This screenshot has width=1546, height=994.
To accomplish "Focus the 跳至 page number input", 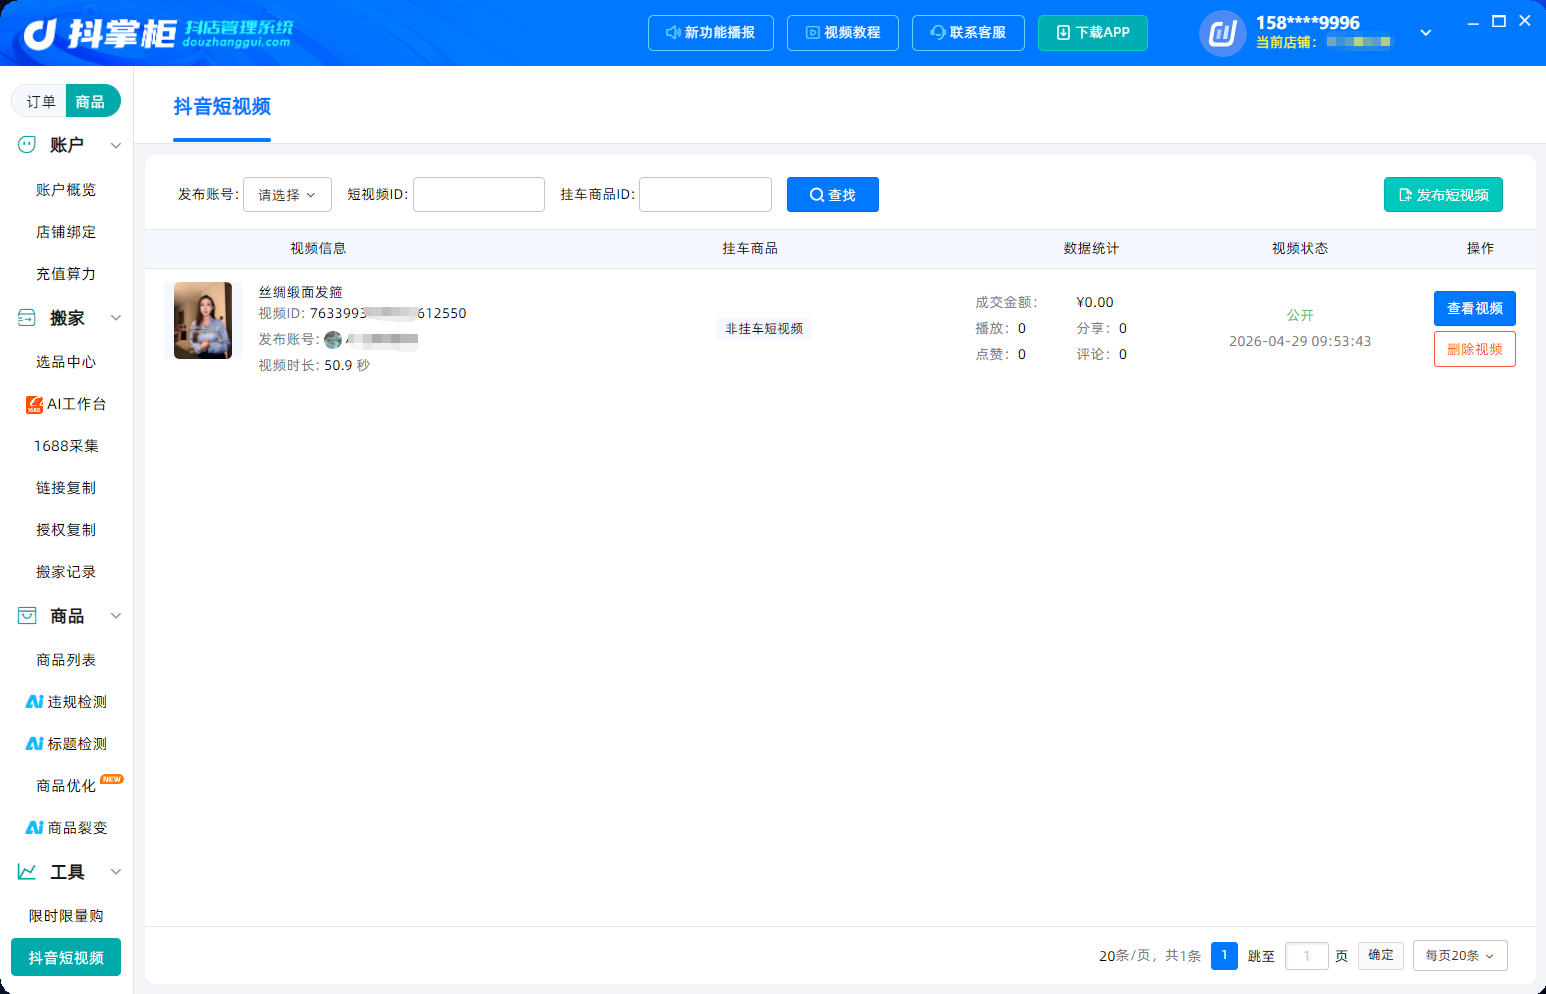I will coord(1306,956).
